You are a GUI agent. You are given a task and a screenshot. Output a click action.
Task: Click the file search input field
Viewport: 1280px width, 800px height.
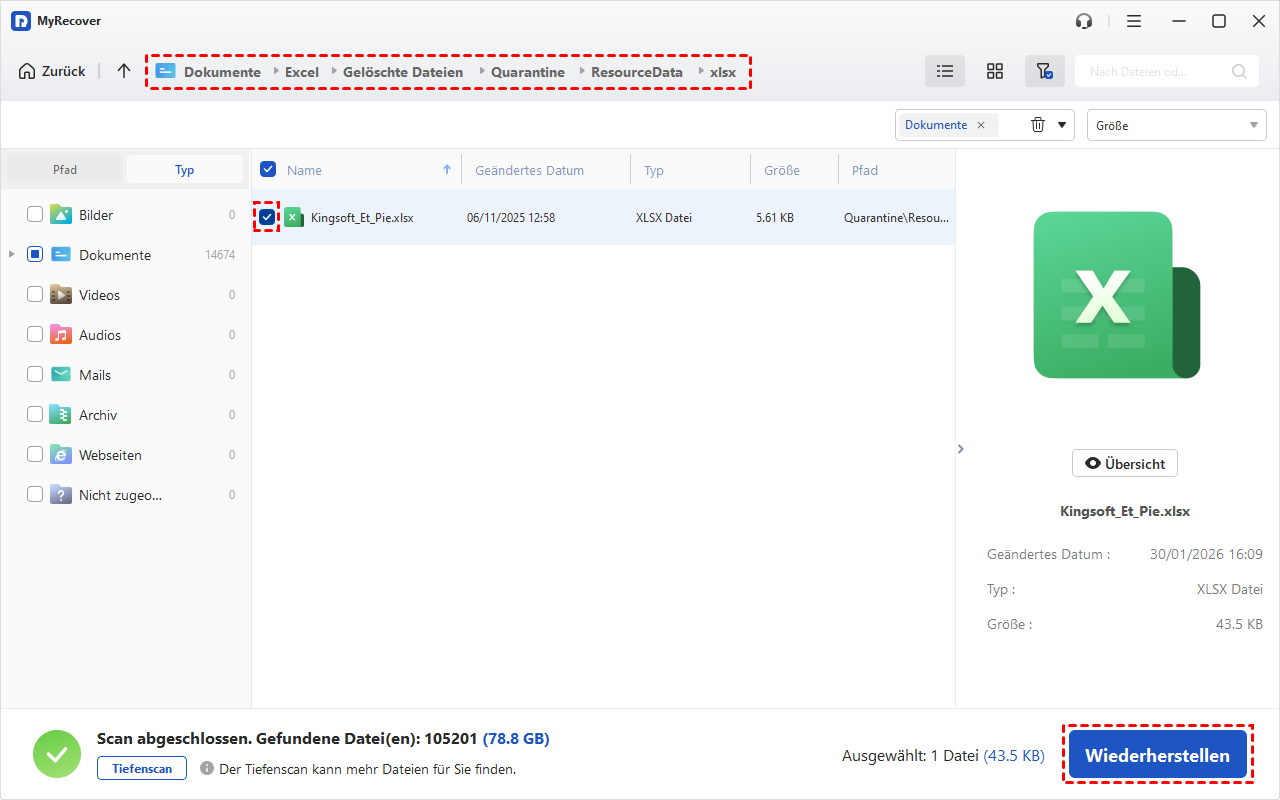pyautogui.click(x=1155, y=71)
